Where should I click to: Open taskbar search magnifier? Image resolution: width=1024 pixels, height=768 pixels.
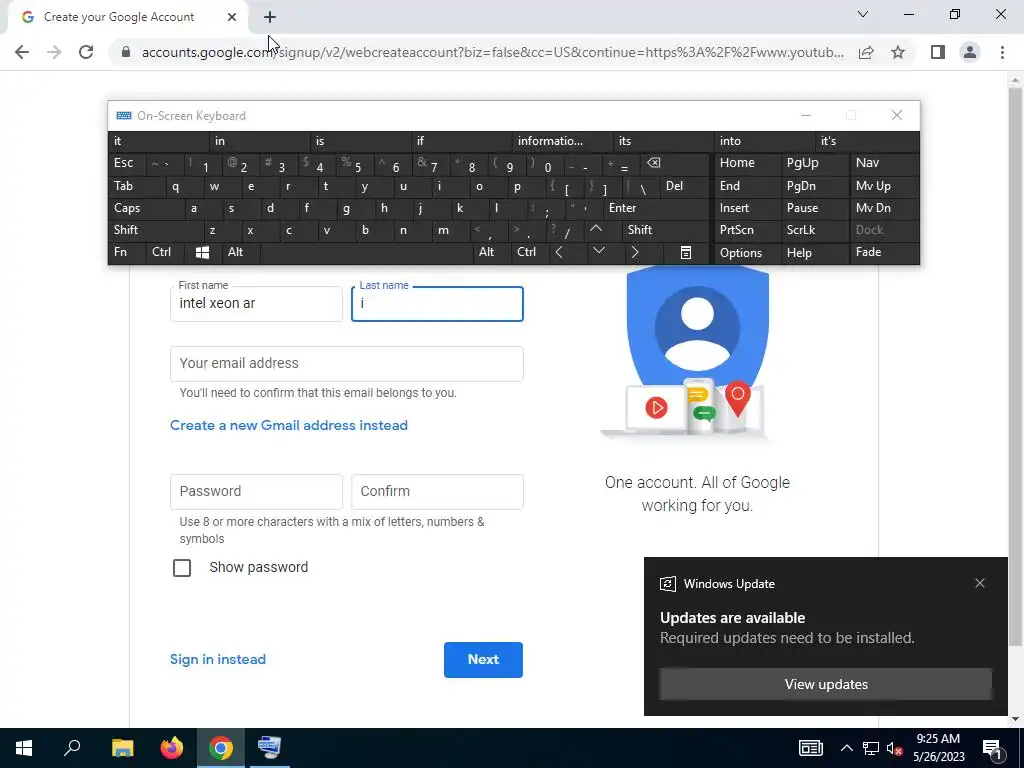coord(72,748)
